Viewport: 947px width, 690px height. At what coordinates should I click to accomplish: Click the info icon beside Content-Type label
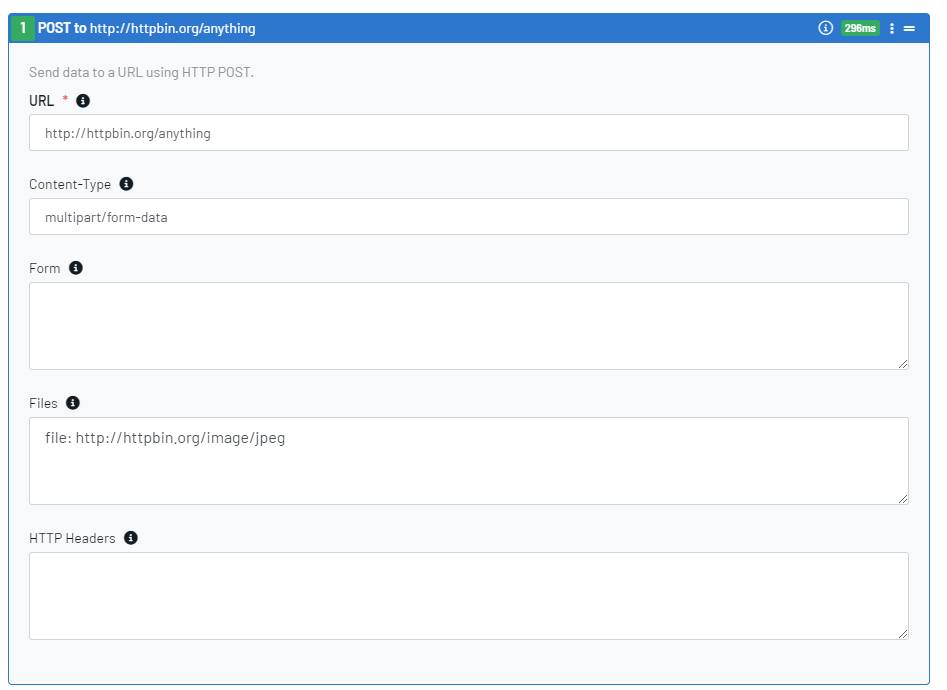coord(126,184)
